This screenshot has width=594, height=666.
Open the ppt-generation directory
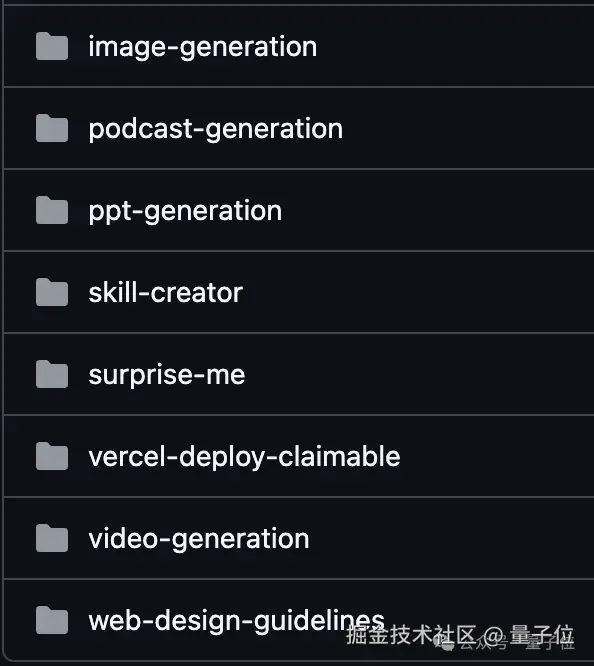point(185,211)
